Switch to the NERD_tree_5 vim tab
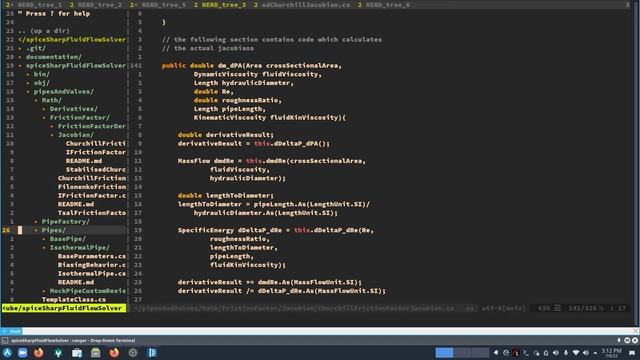The width and height of the screenshot is (640, 360). 164,5
